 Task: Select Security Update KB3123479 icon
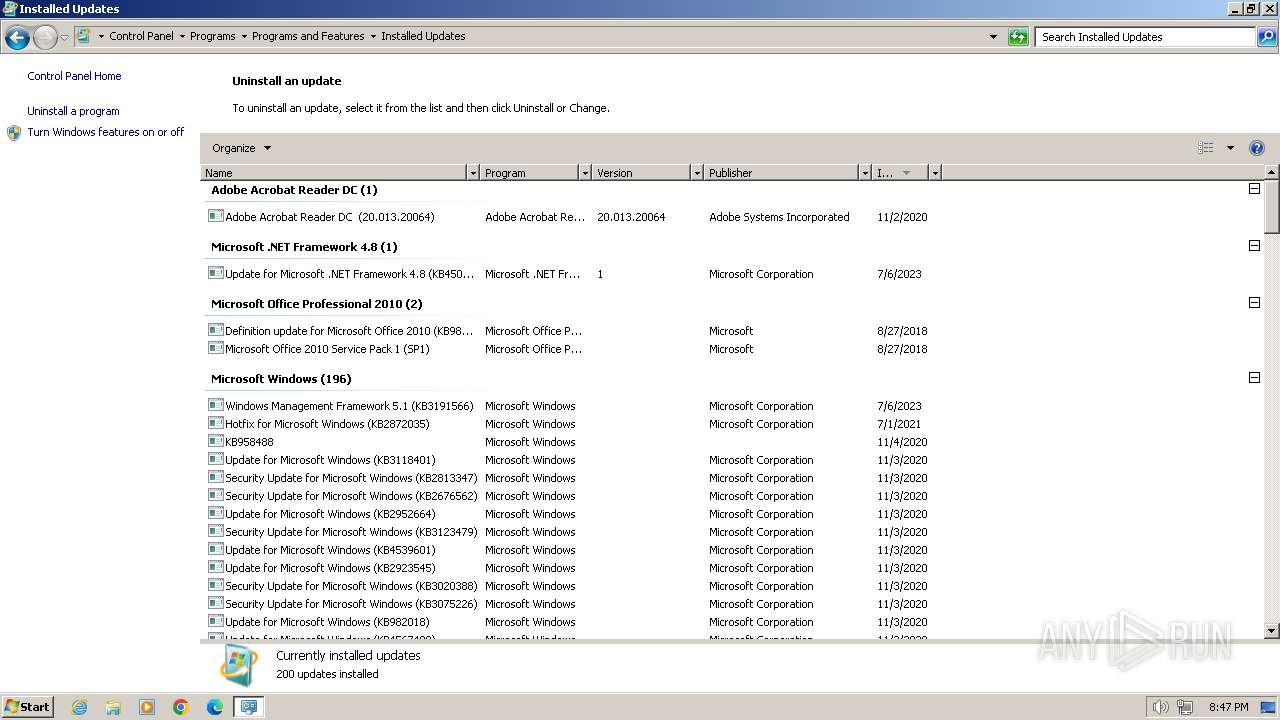(215, 531)
